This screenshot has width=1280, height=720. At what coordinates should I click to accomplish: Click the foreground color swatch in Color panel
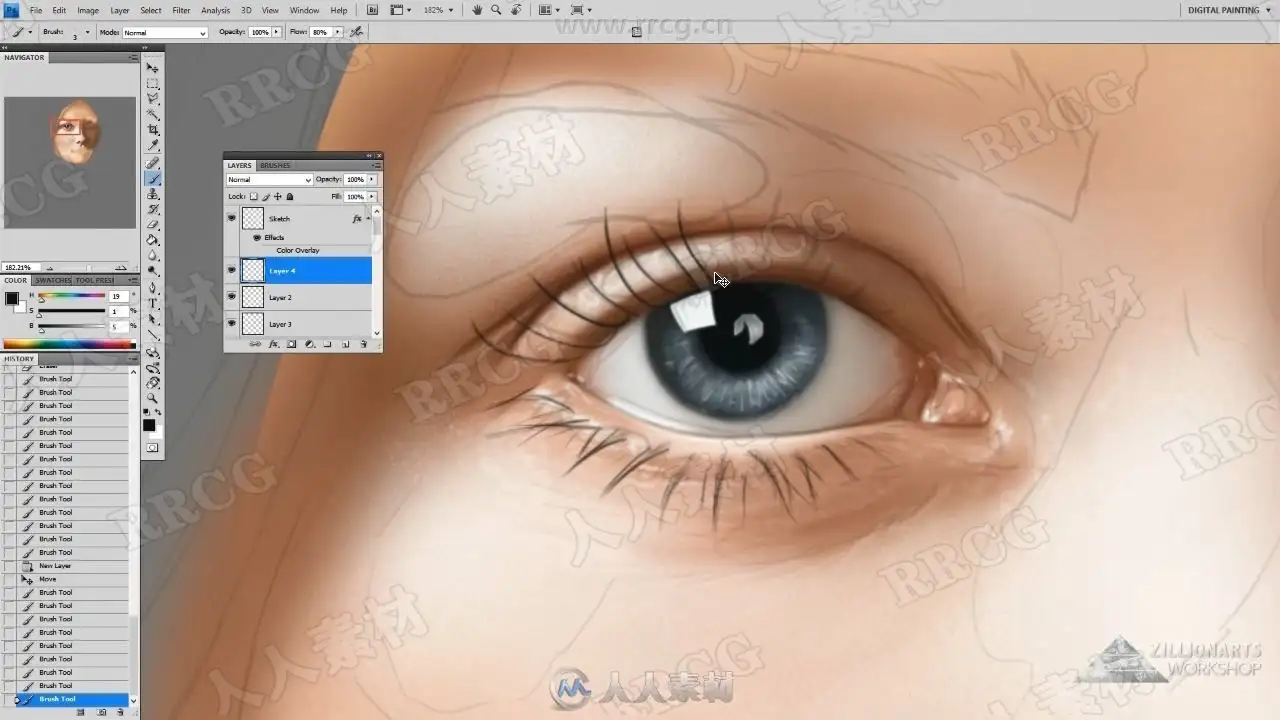[12, 299]
